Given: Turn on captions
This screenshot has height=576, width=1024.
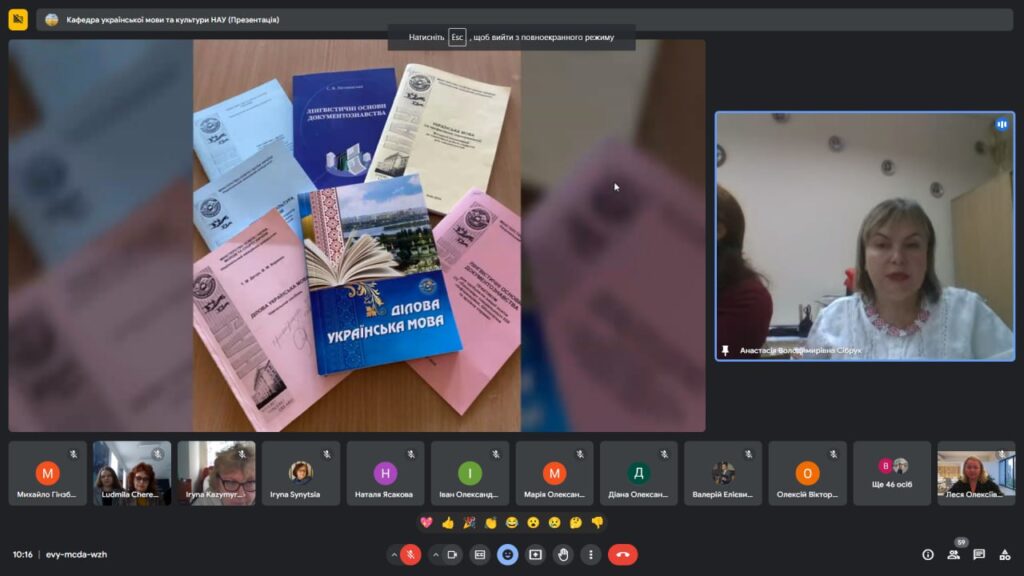Looking at the screenshot, I should 480,554.
